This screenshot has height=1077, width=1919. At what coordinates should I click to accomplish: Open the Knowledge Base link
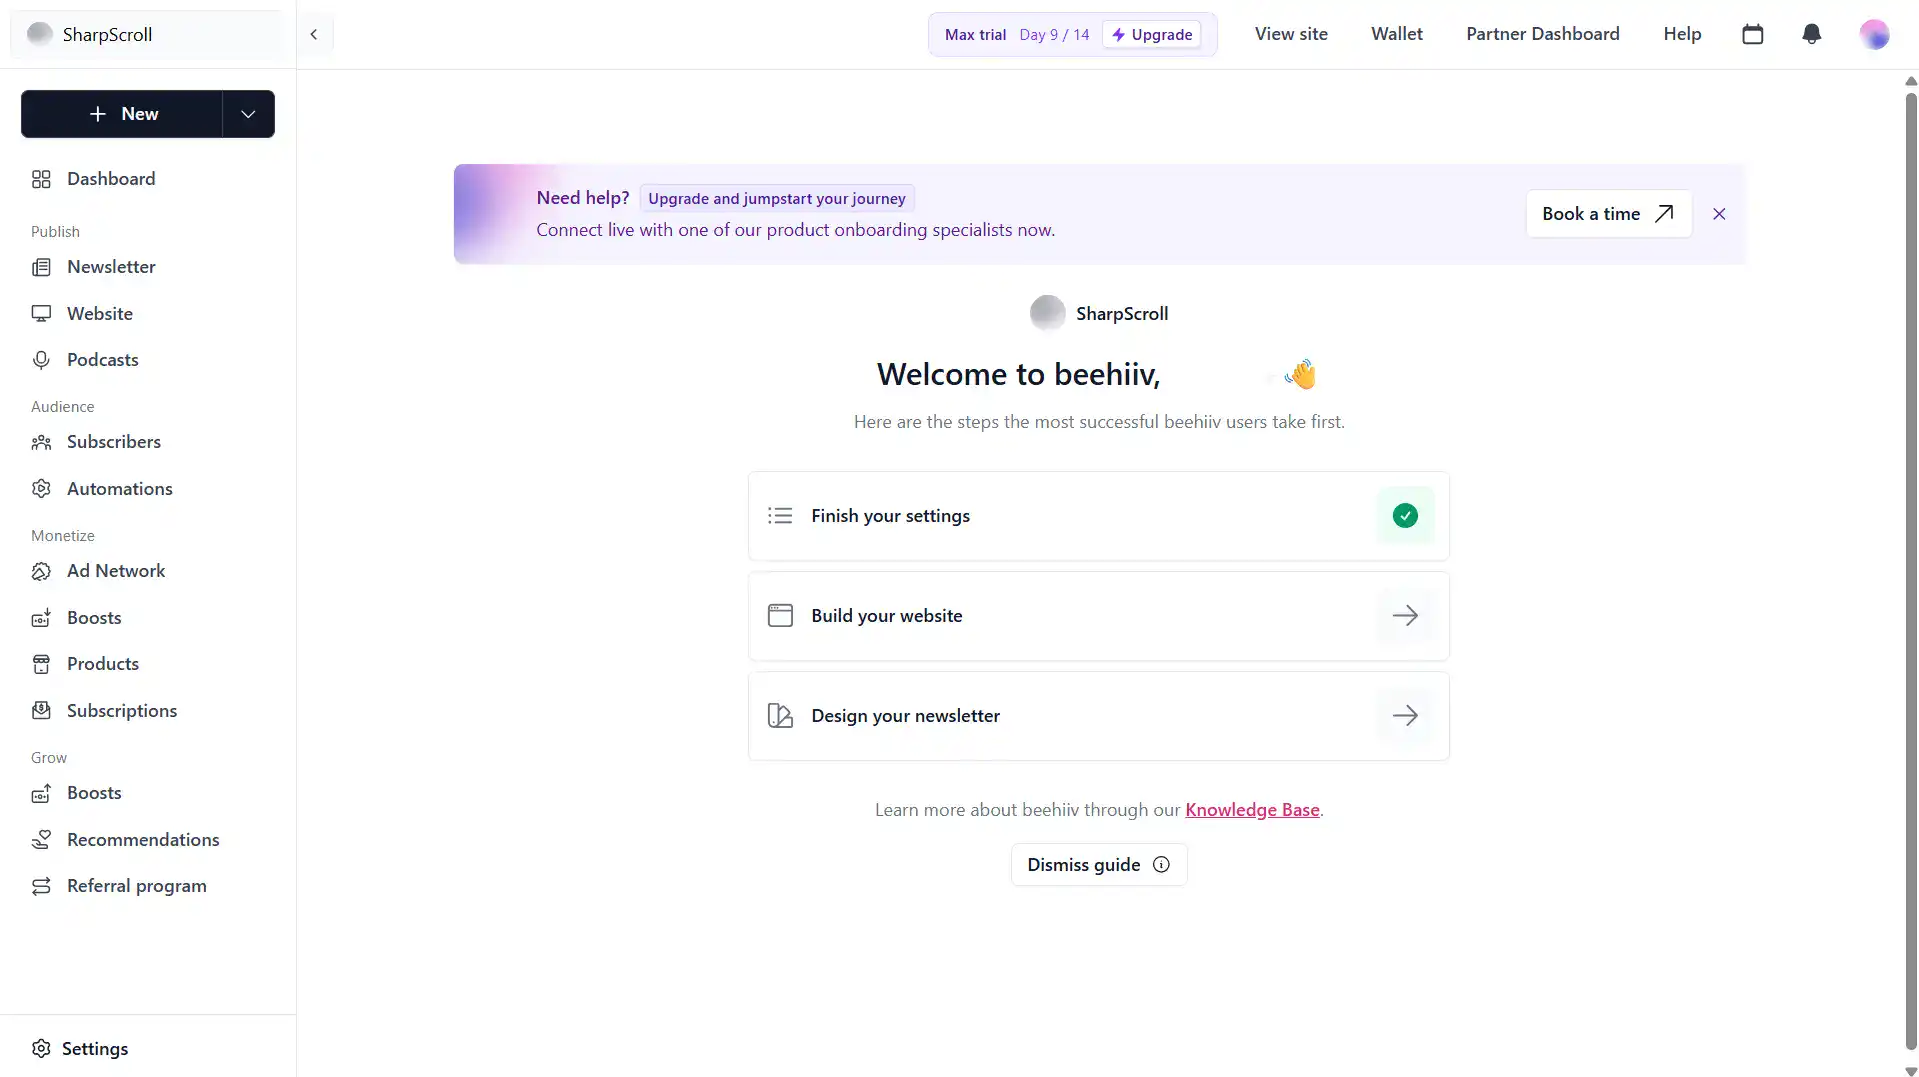(x=1252, y=810)
